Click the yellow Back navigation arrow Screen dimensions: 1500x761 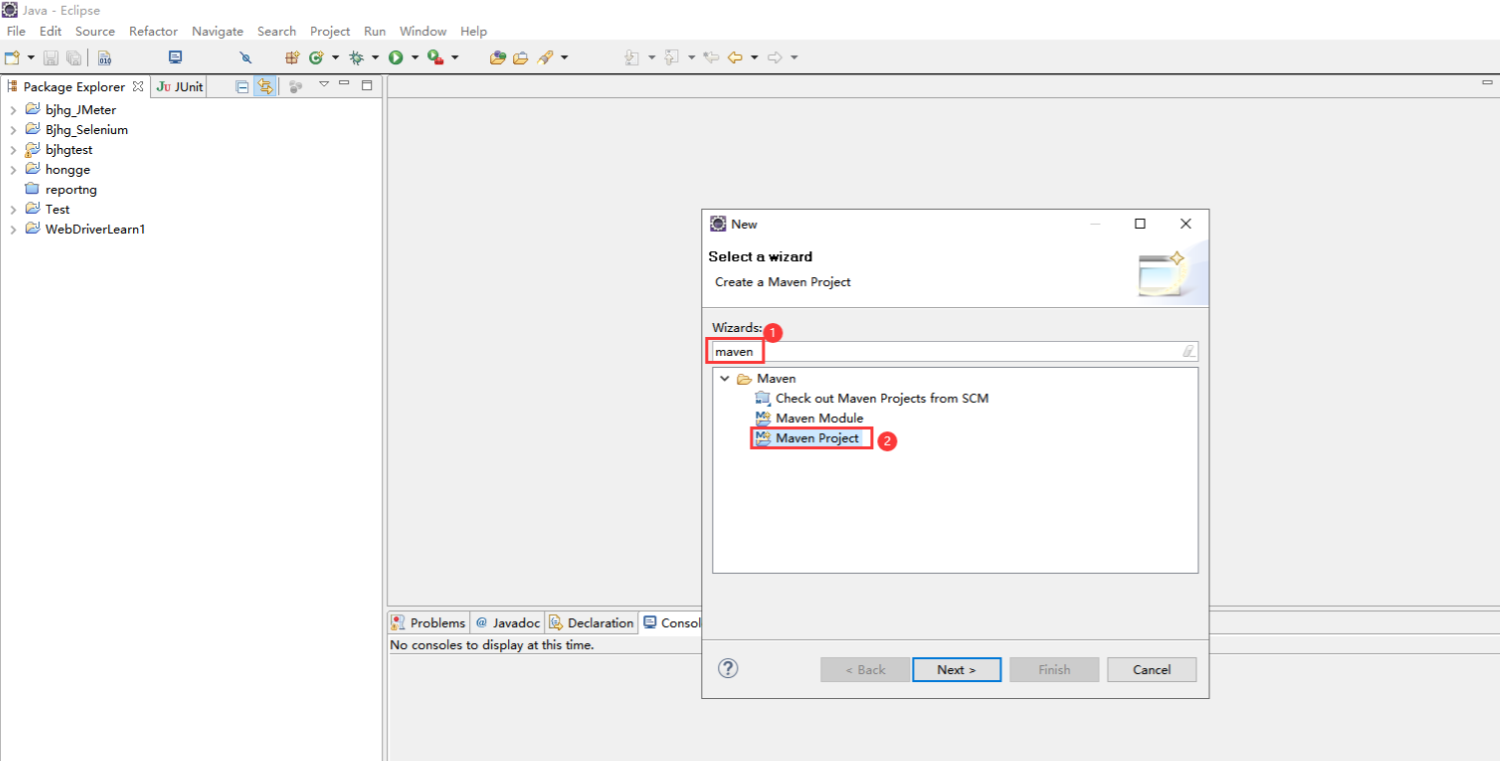click(735, 57)
